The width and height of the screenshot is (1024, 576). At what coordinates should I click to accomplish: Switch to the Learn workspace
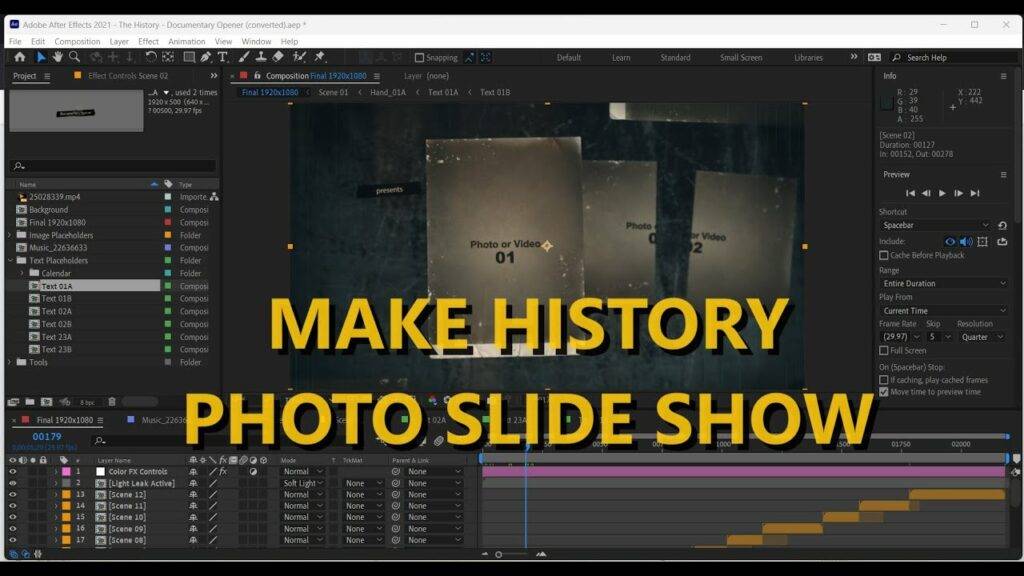click(x=621, y=58)
